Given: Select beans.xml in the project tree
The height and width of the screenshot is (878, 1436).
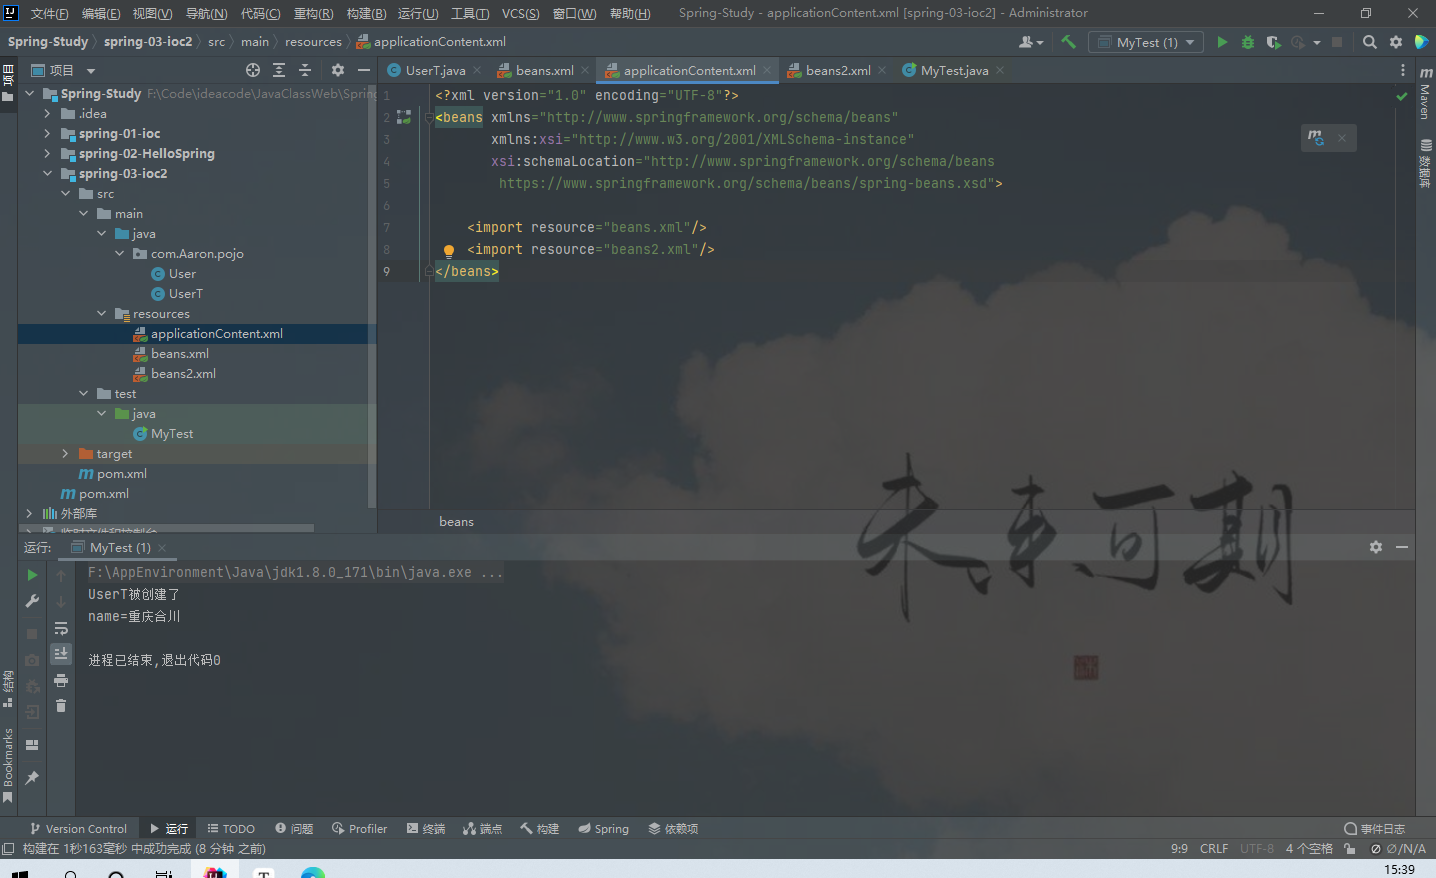Looking at the screenshot, I should point(180,354).
